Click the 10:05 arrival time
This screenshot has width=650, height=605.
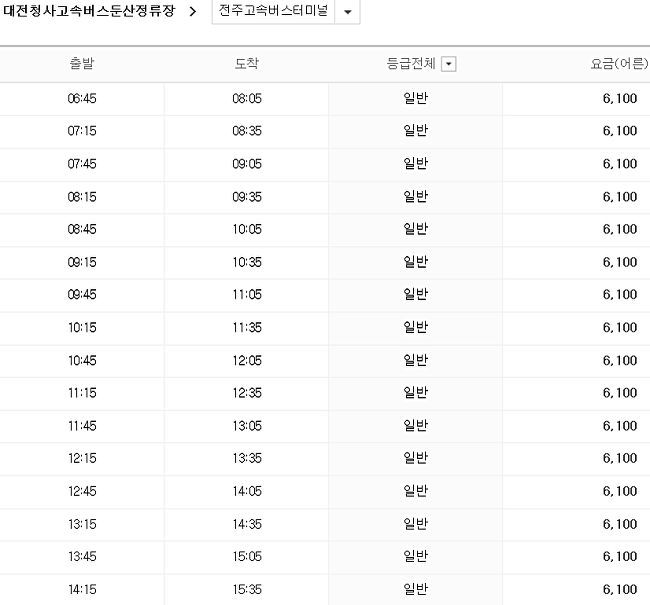coord(247,229)
